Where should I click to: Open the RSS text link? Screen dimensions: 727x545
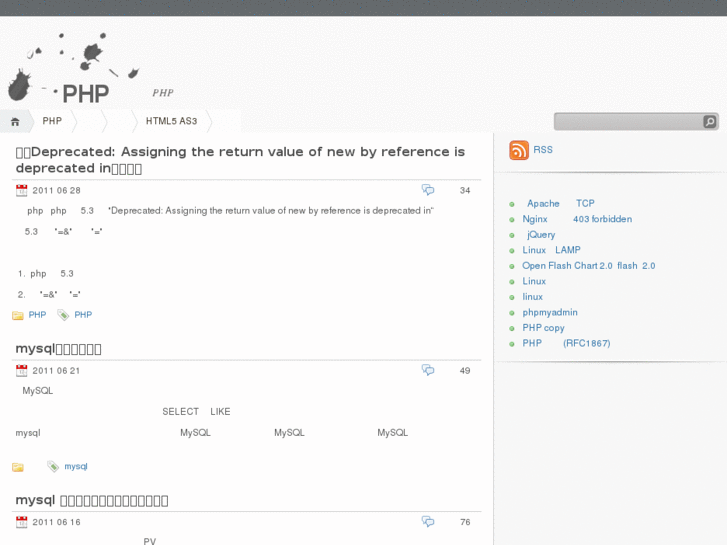pyautogui.click(x=542, y=150)
